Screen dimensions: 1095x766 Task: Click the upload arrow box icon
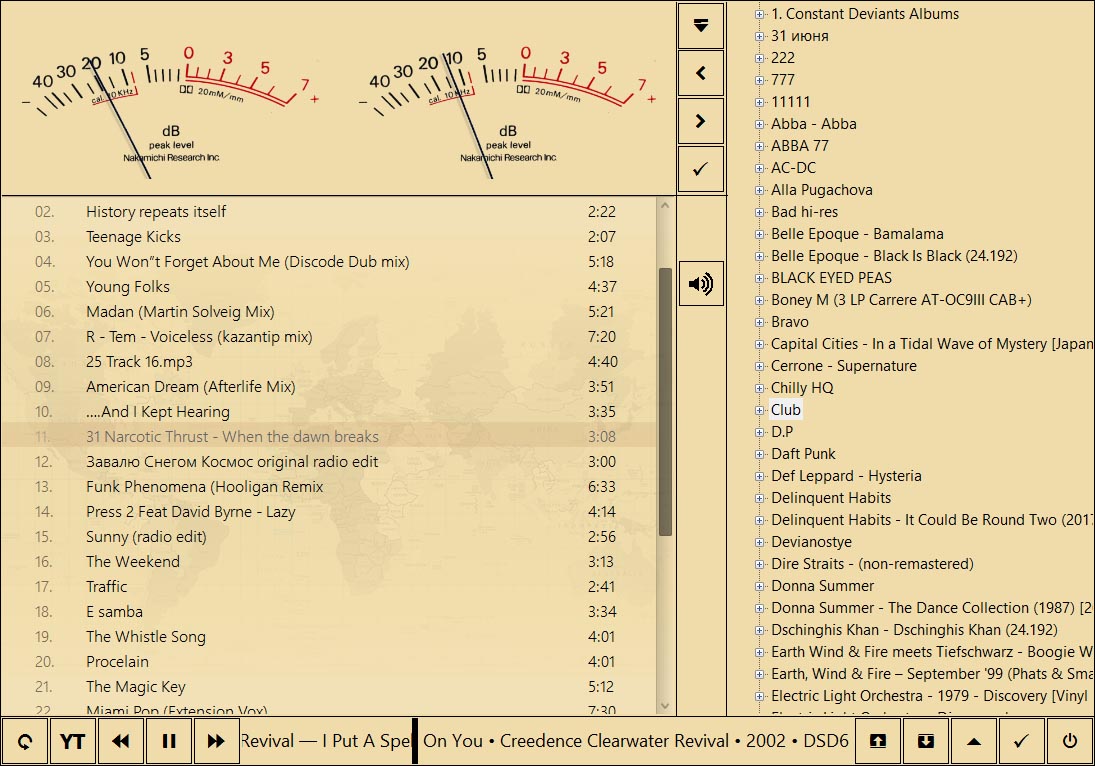click(878, 741)
